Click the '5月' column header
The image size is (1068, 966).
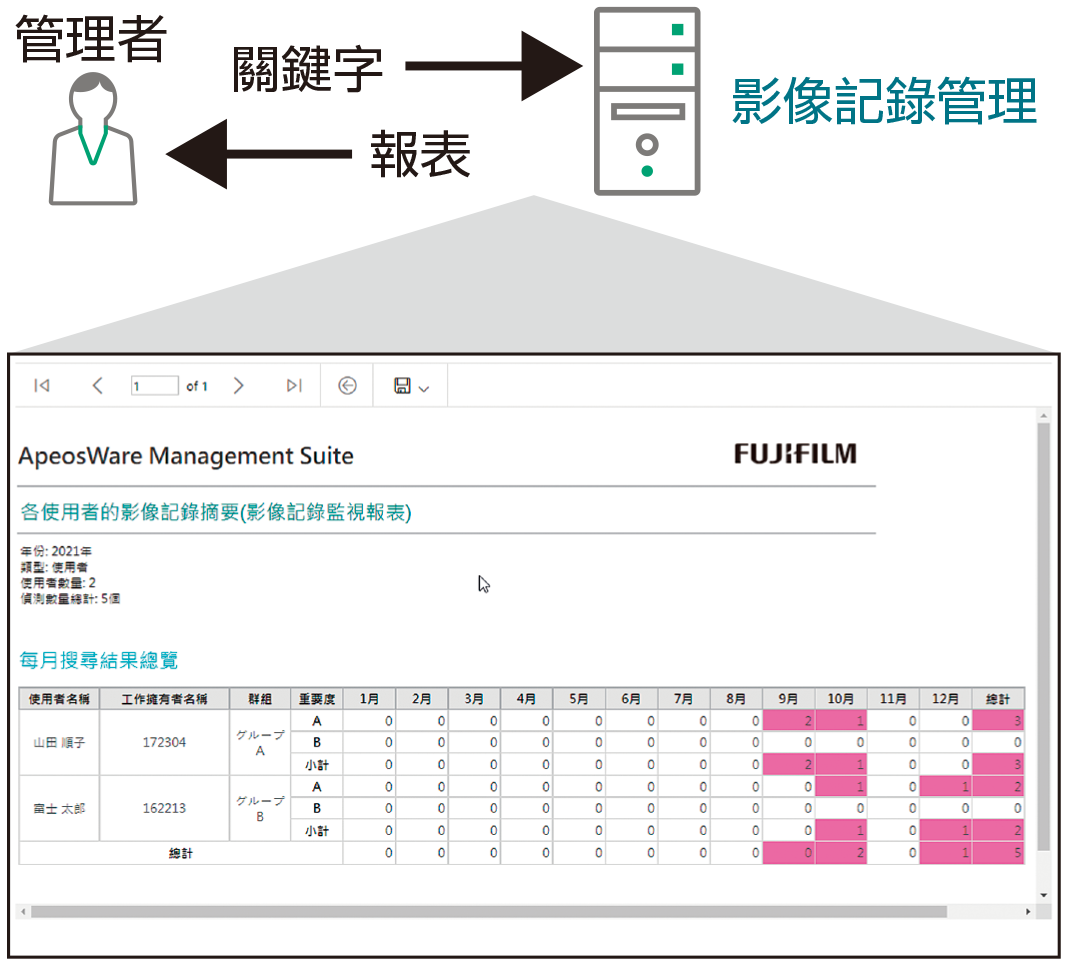578,699
